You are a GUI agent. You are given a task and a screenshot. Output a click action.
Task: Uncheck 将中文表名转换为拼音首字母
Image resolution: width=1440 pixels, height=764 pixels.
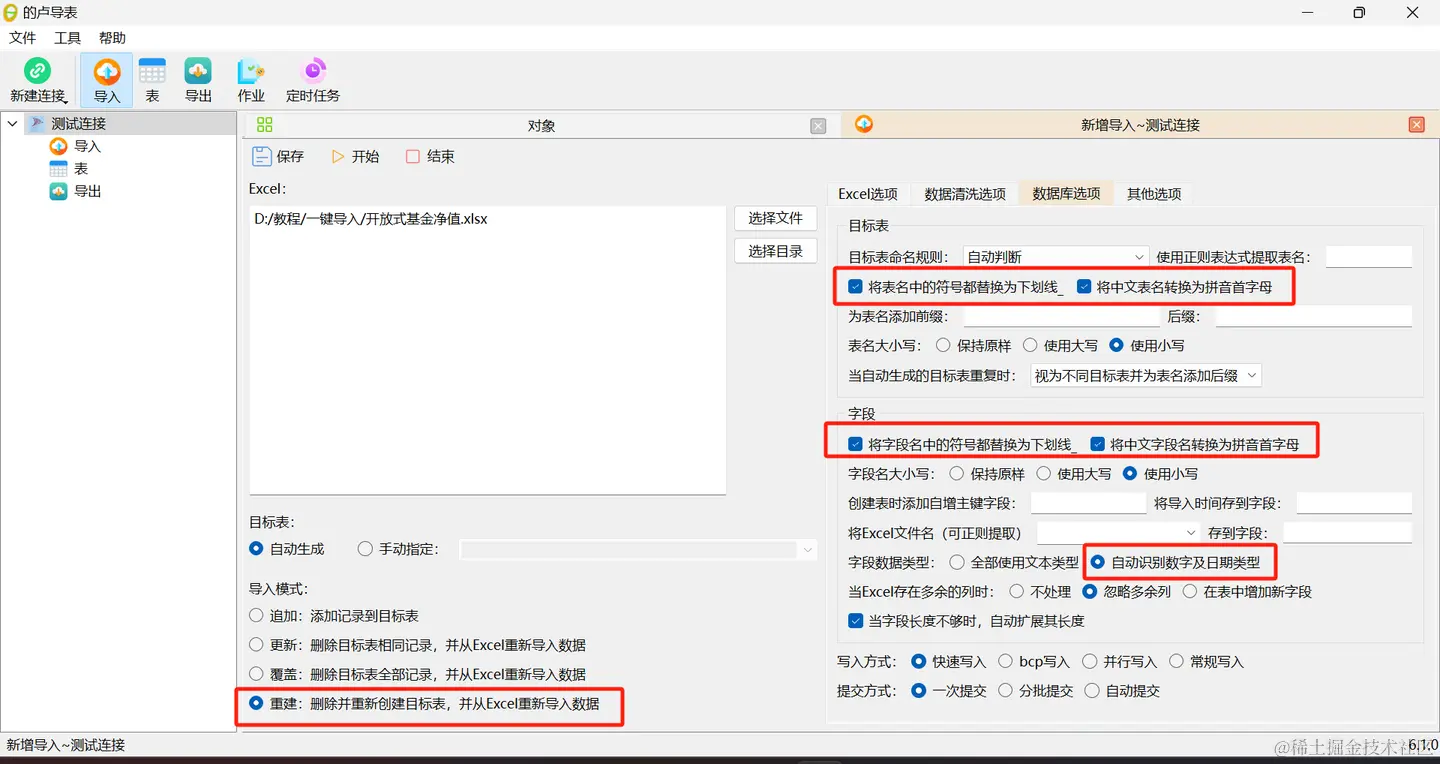click(x=1084, y=287)
